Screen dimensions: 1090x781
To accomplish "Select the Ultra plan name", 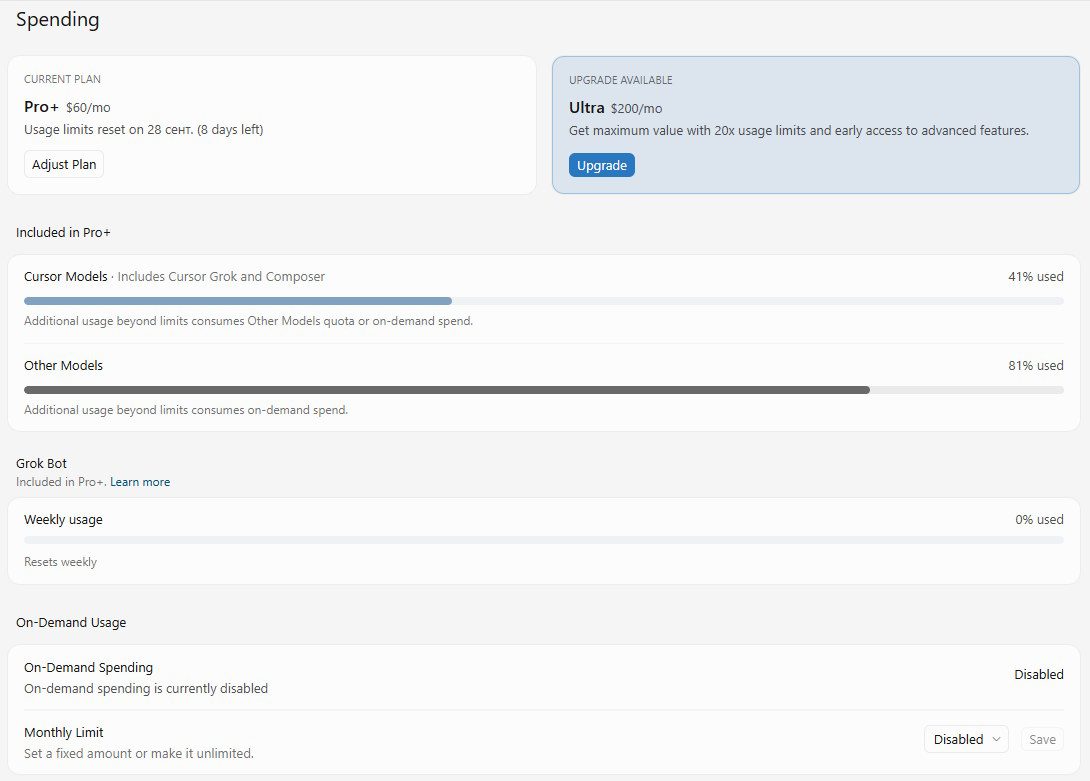I will pos(587,108).
